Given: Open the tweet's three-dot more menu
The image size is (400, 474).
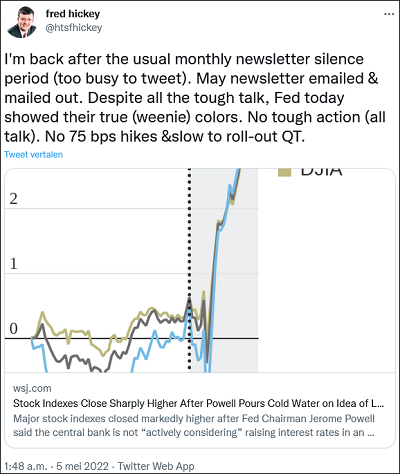Looking at the screenshot, I should [x=389, y=14].
